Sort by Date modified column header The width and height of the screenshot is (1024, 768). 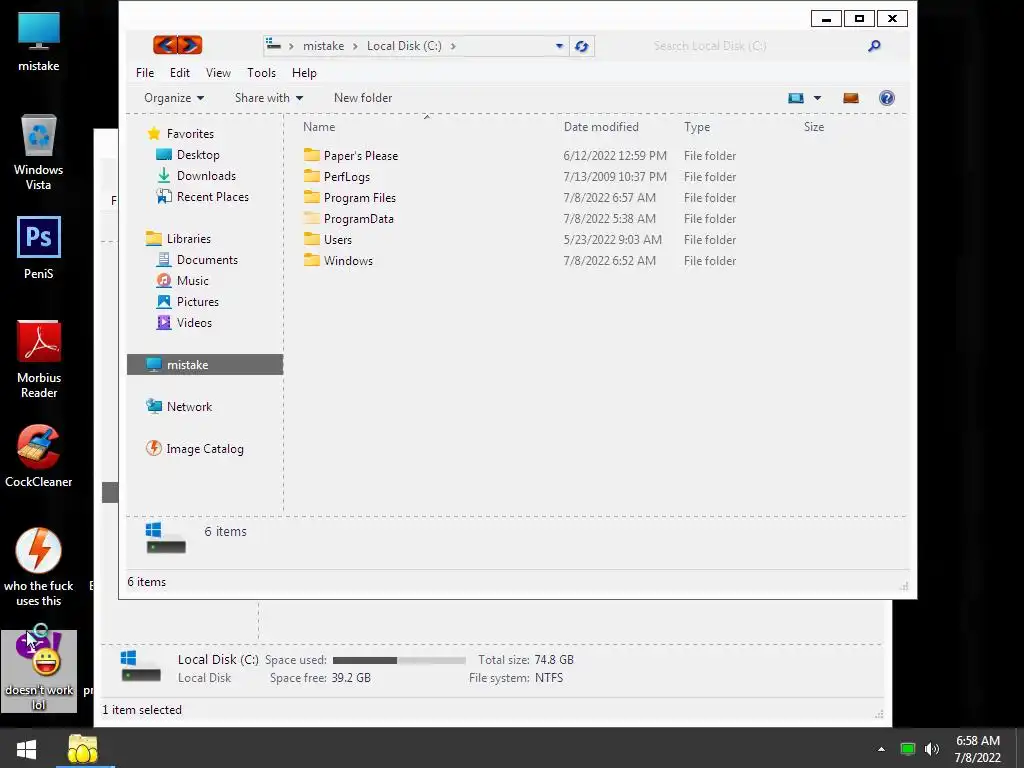point(601,127)
